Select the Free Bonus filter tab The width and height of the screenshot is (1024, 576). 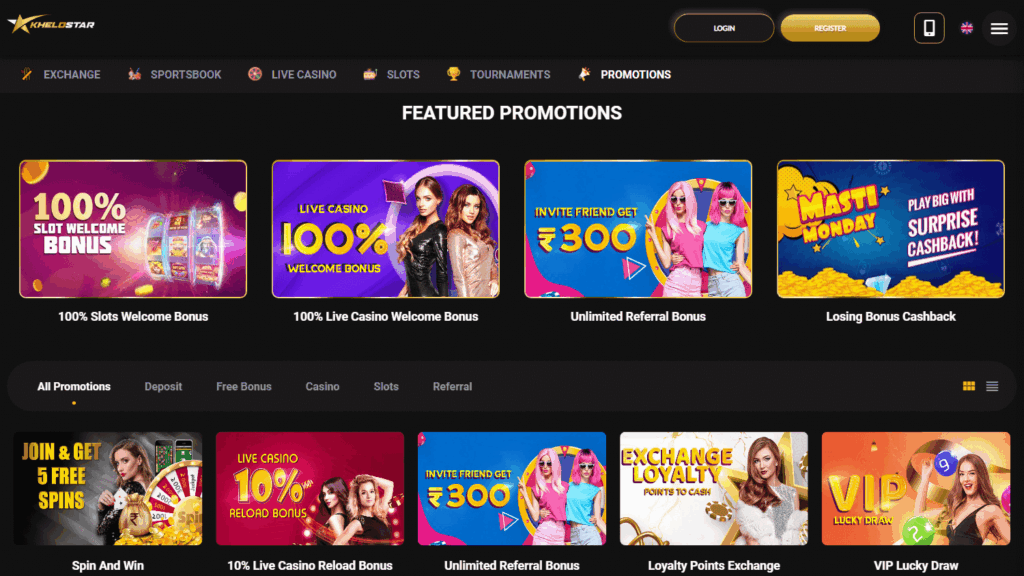[x=244, y=387]
